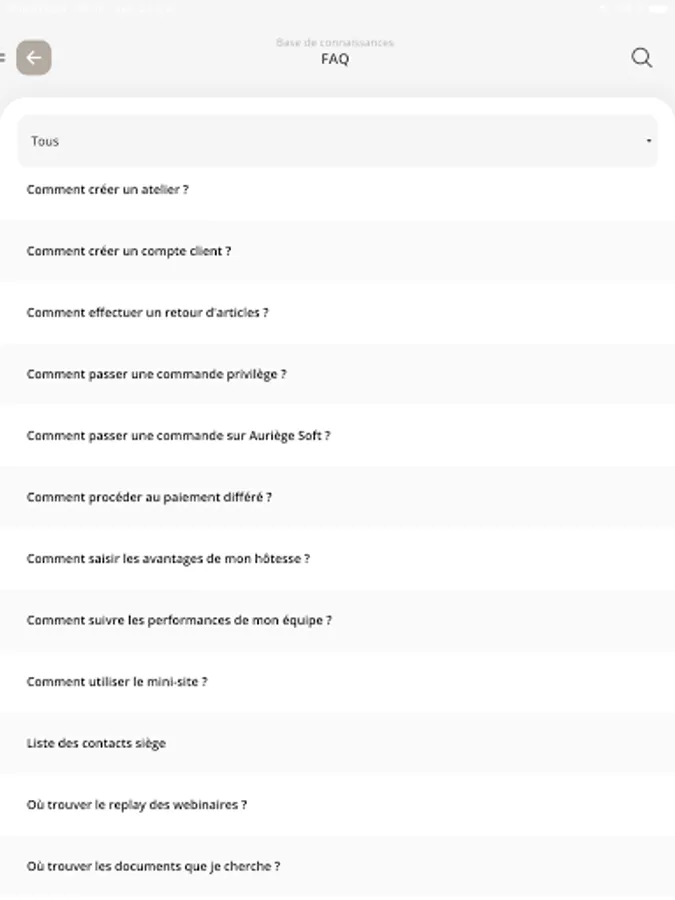The height and width of the screenshot is (900, 675).
Task: View 'Comment utiliser le mini-site ?' article
Action: point(117,681)
